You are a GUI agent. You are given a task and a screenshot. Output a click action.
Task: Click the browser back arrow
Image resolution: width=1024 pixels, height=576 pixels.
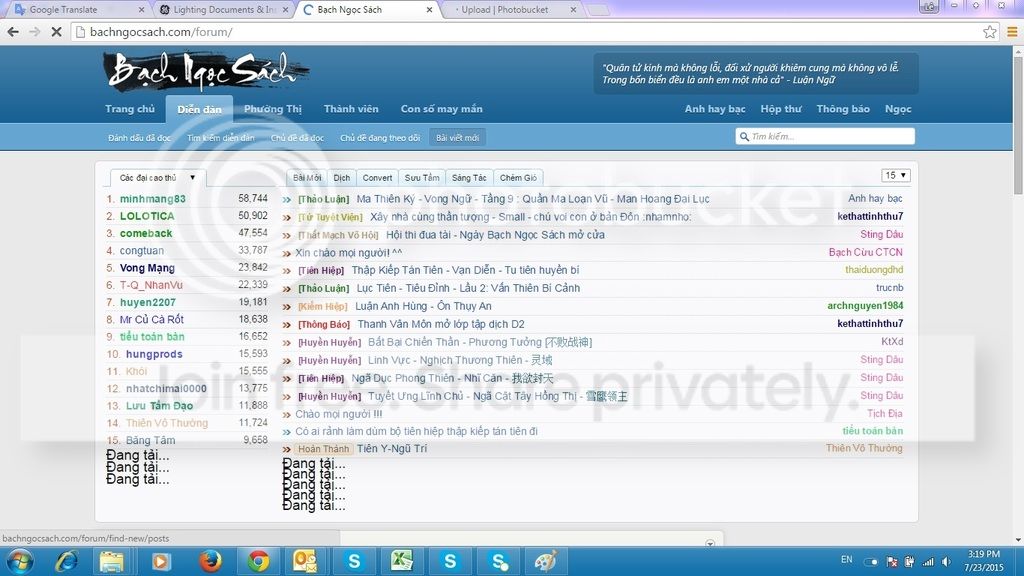13,32
